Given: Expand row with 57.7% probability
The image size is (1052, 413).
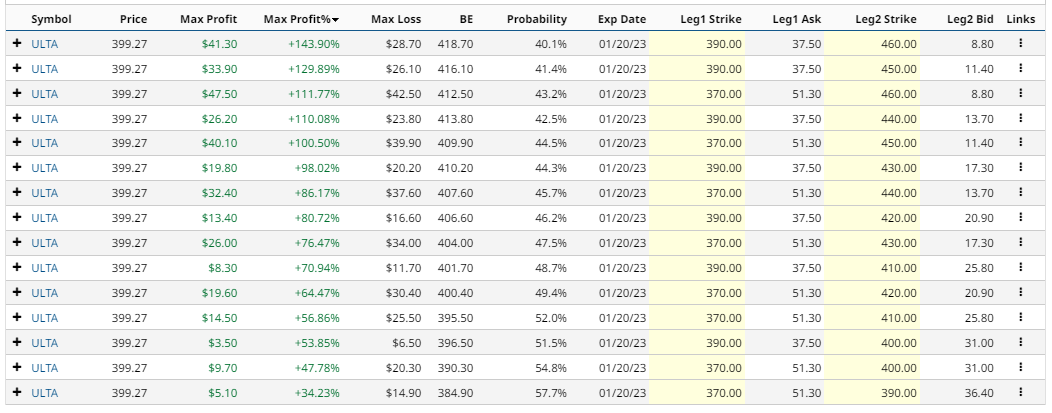Looking at the screenshot, I should (17, 392).
